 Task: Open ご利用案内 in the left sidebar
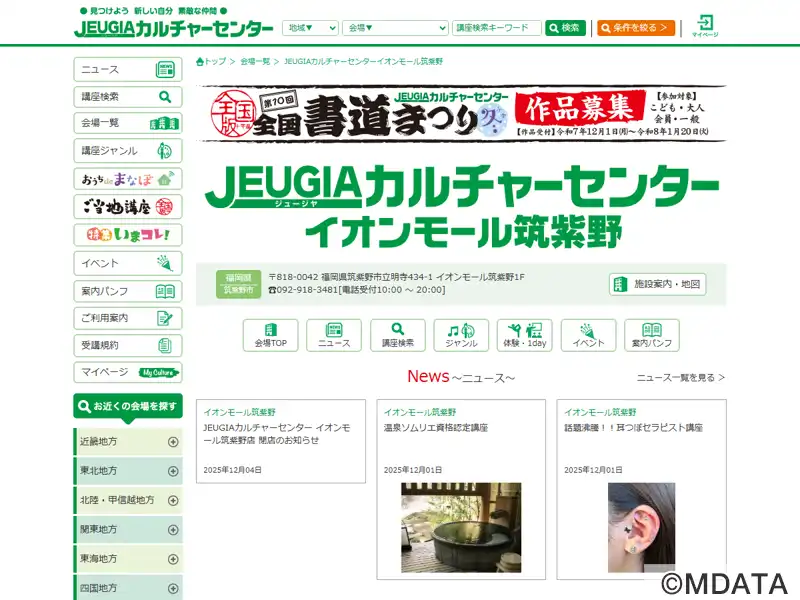pyautogui.click(x=128, y=318)
